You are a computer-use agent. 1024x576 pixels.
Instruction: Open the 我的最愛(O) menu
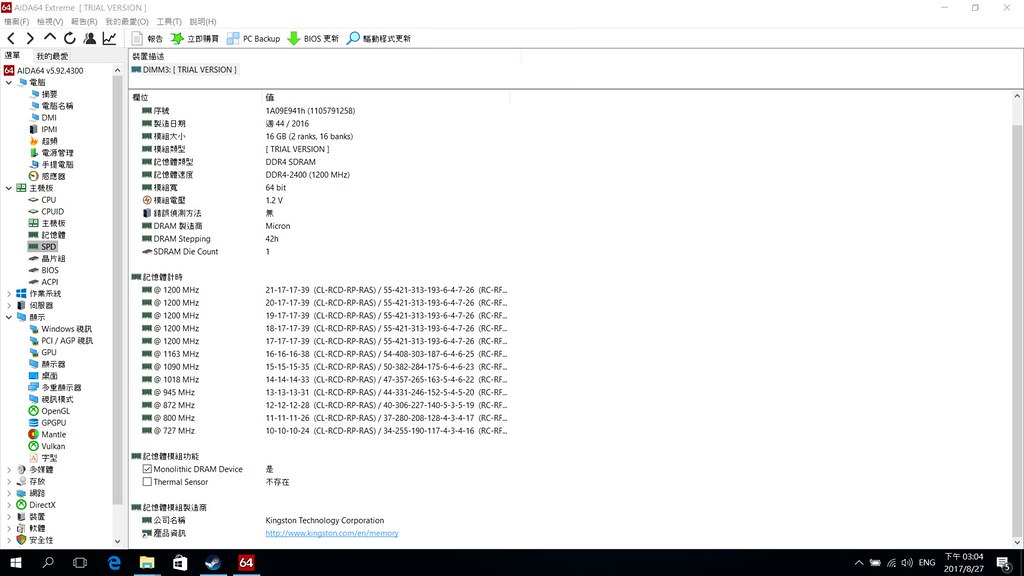click(127, 22)
